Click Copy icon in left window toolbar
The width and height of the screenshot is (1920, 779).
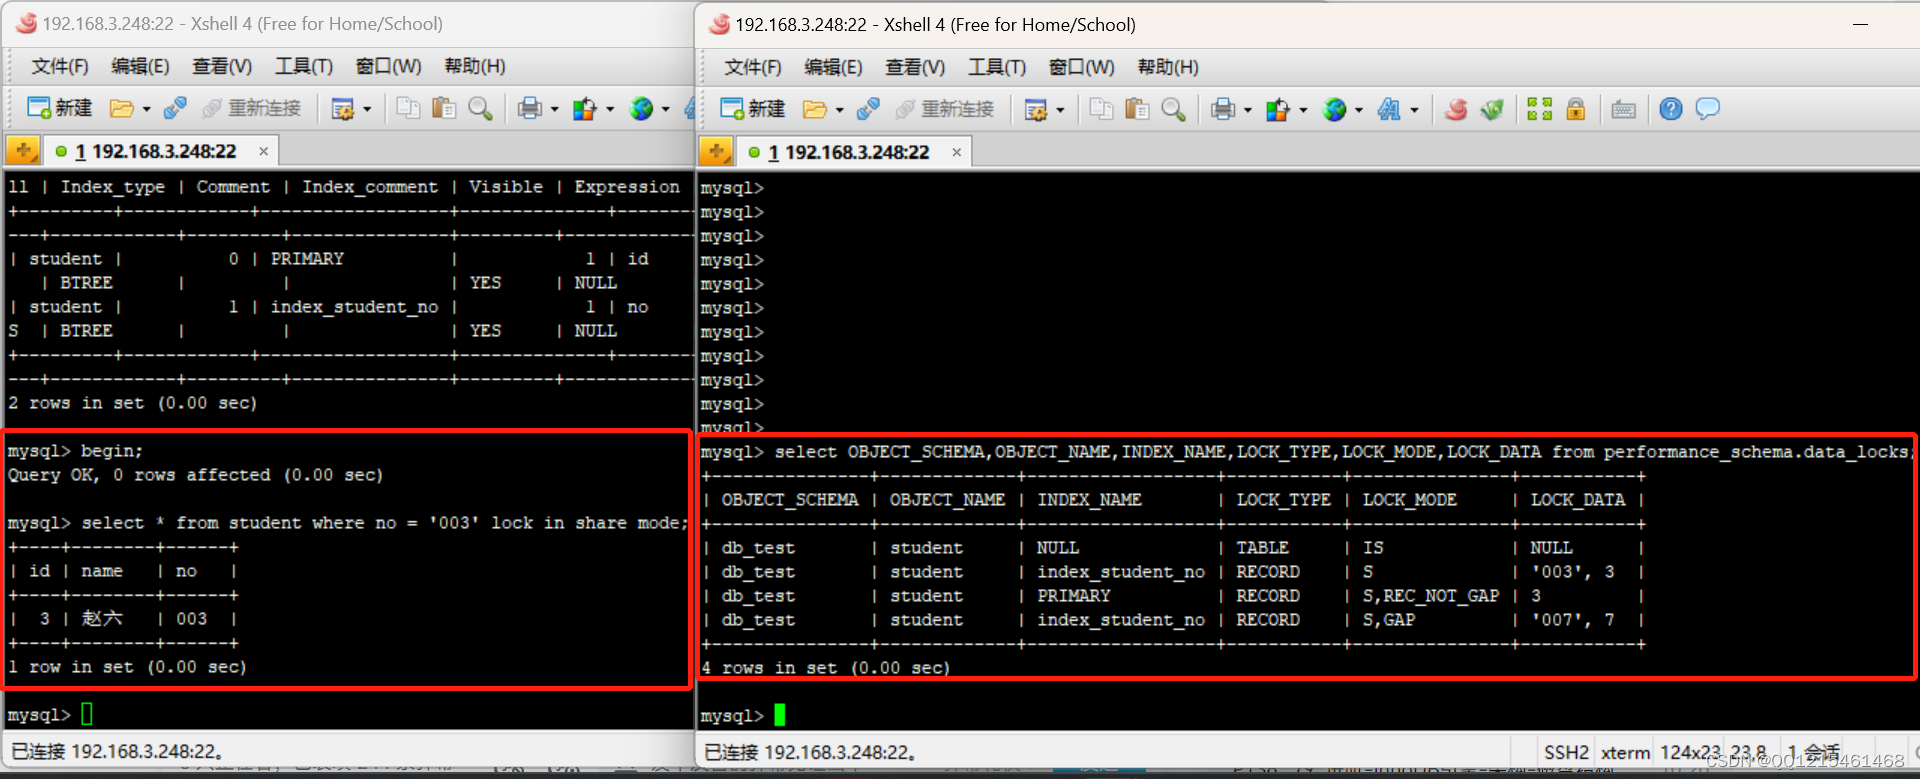pos(408,108)
